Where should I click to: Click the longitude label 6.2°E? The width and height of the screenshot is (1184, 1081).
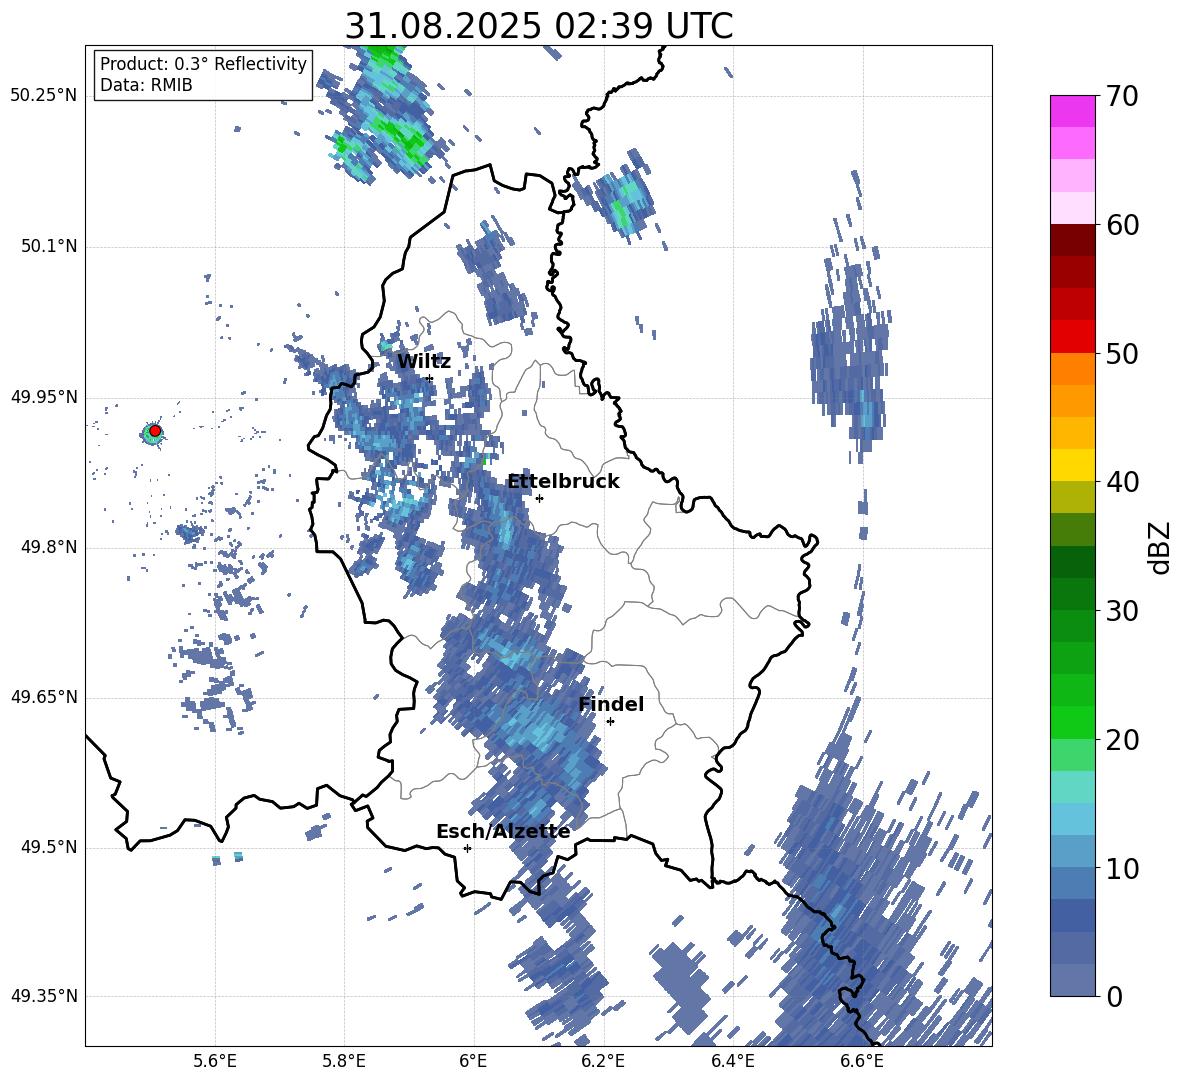click(603, 1061)
